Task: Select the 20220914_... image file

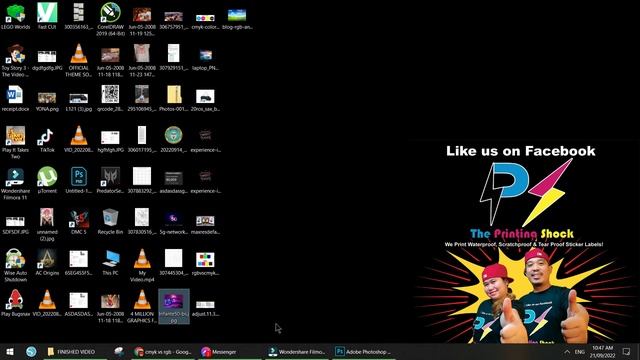Action: point(173,139)
